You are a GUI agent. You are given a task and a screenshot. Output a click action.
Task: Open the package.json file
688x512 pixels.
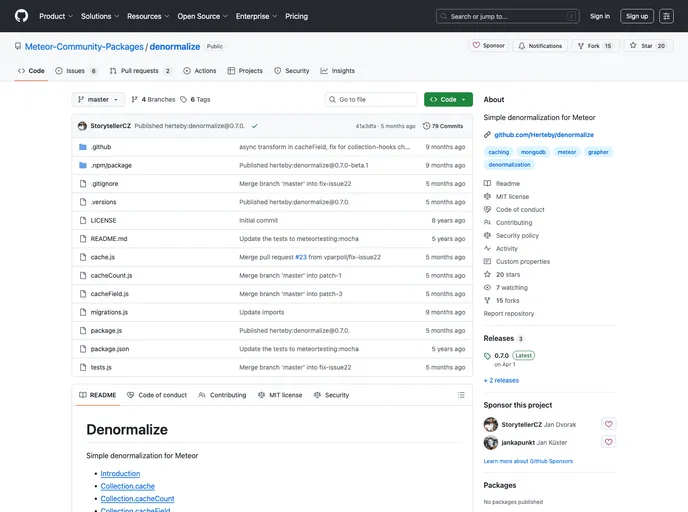(110, 349)
